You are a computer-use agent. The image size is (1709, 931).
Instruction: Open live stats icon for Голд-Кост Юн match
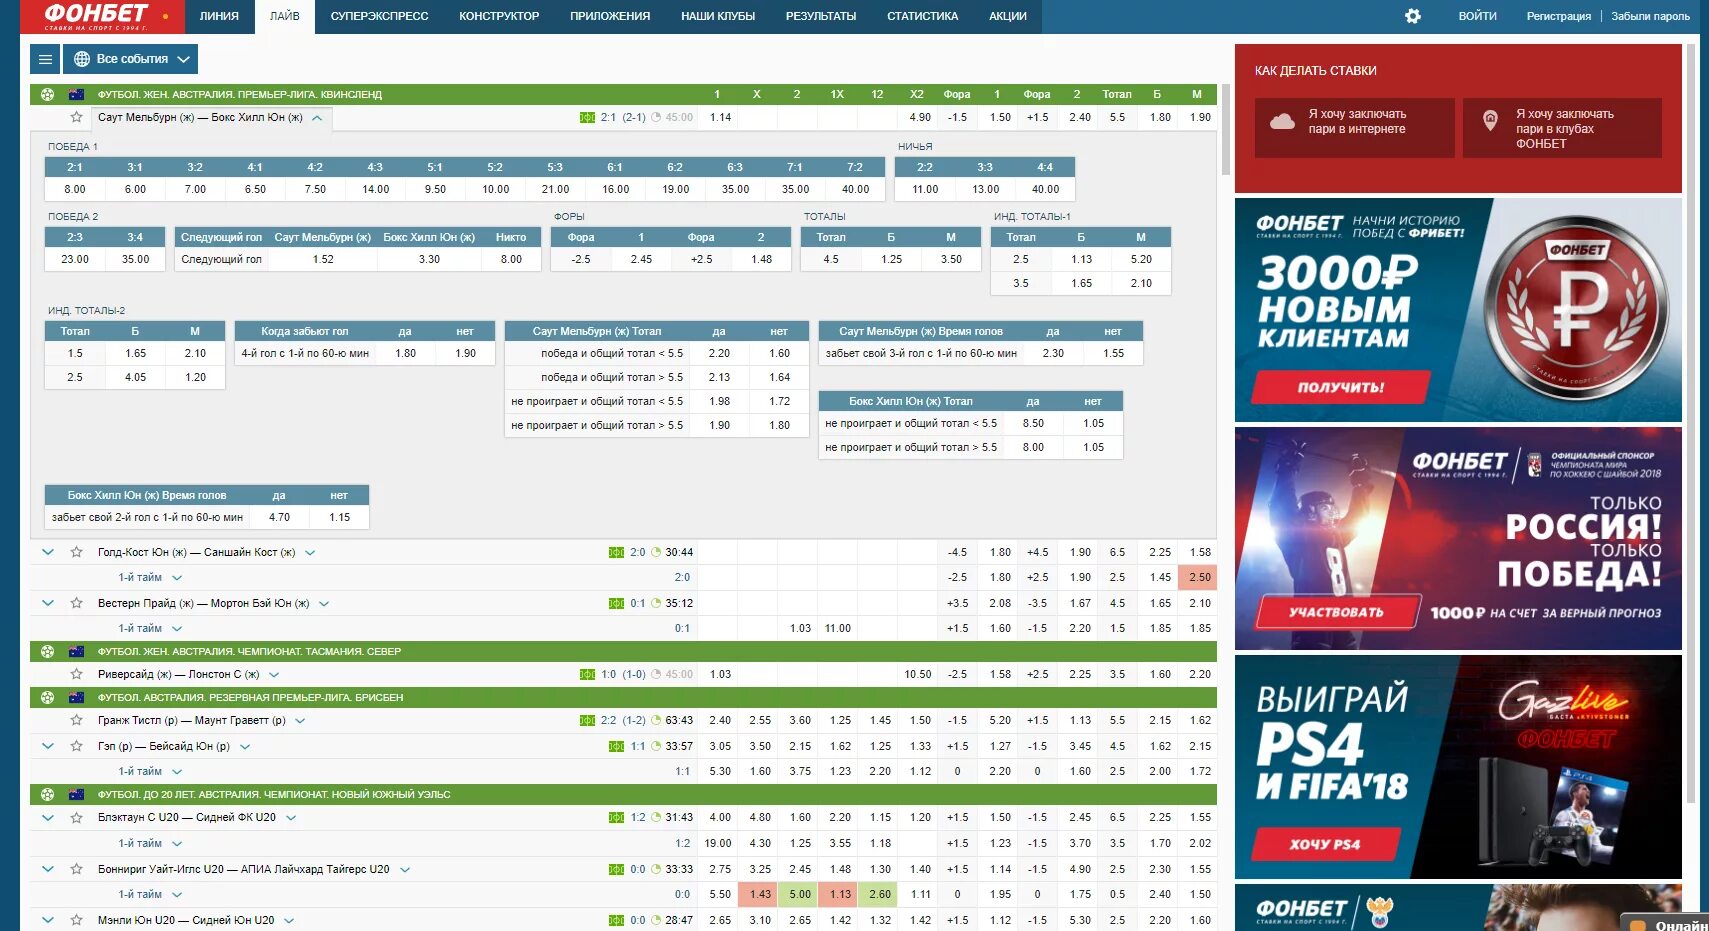click(x=616, y=552)
